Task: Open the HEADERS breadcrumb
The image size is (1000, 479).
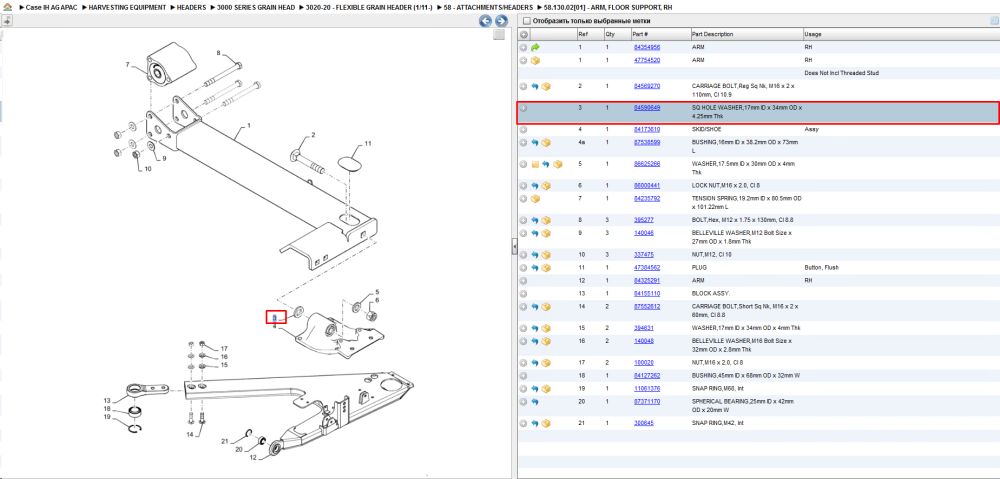Action: pos(192,8)
